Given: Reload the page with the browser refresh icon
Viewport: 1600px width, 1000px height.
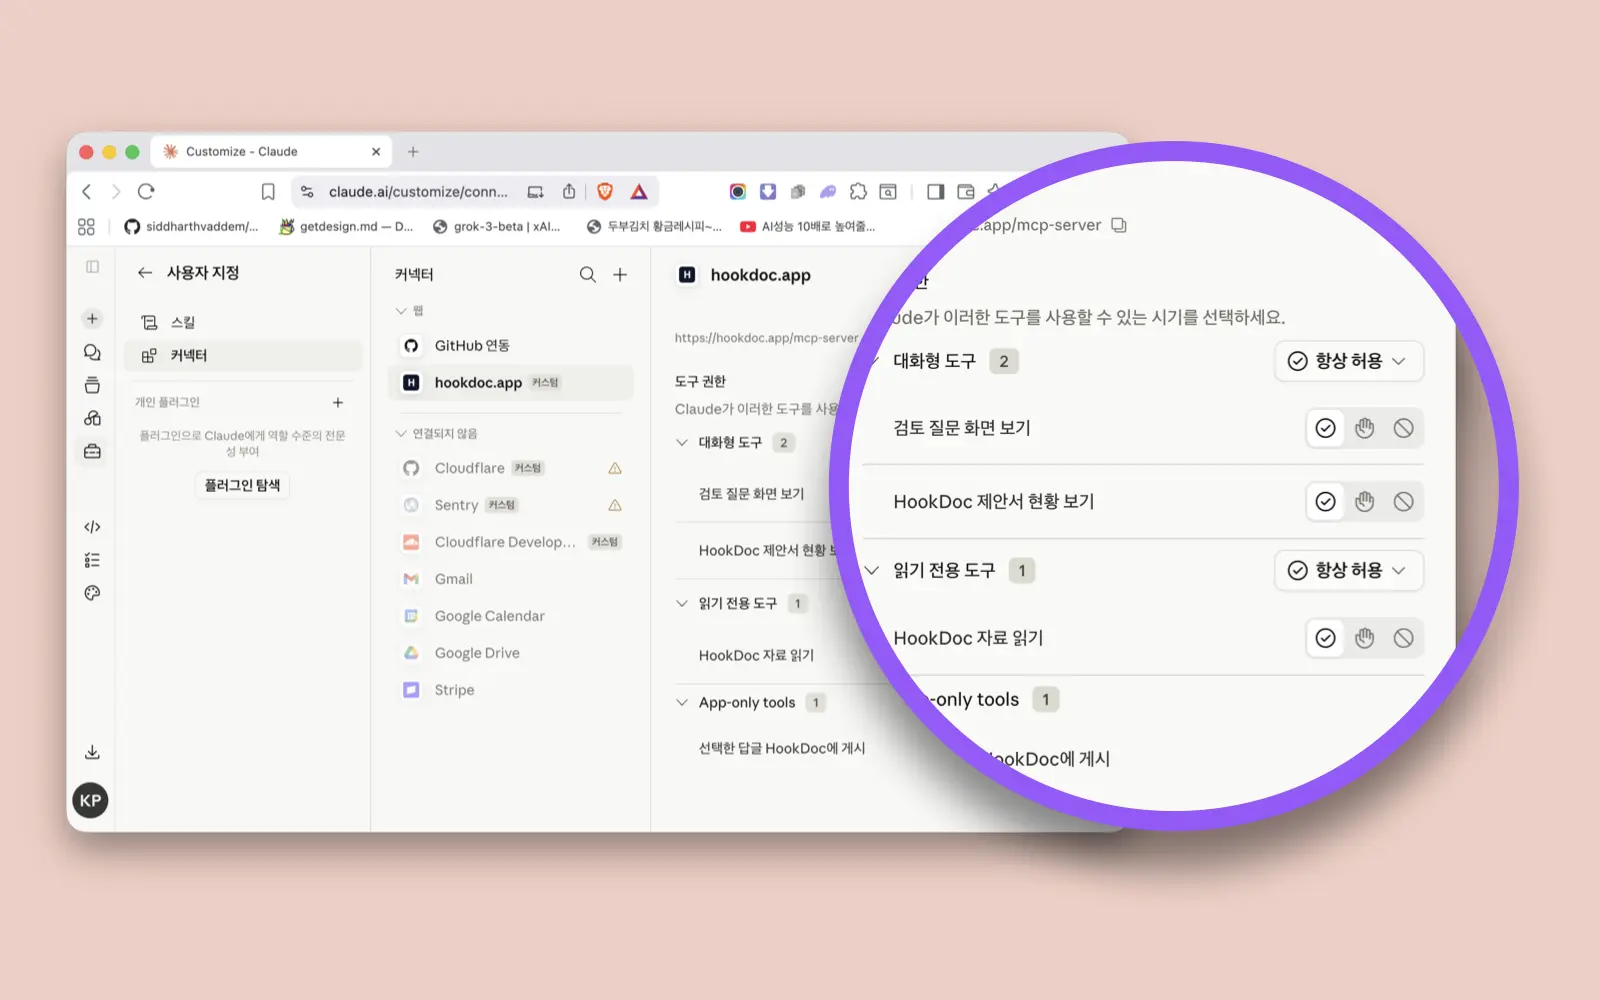Looking at the screenshot, I should (146, 191).
